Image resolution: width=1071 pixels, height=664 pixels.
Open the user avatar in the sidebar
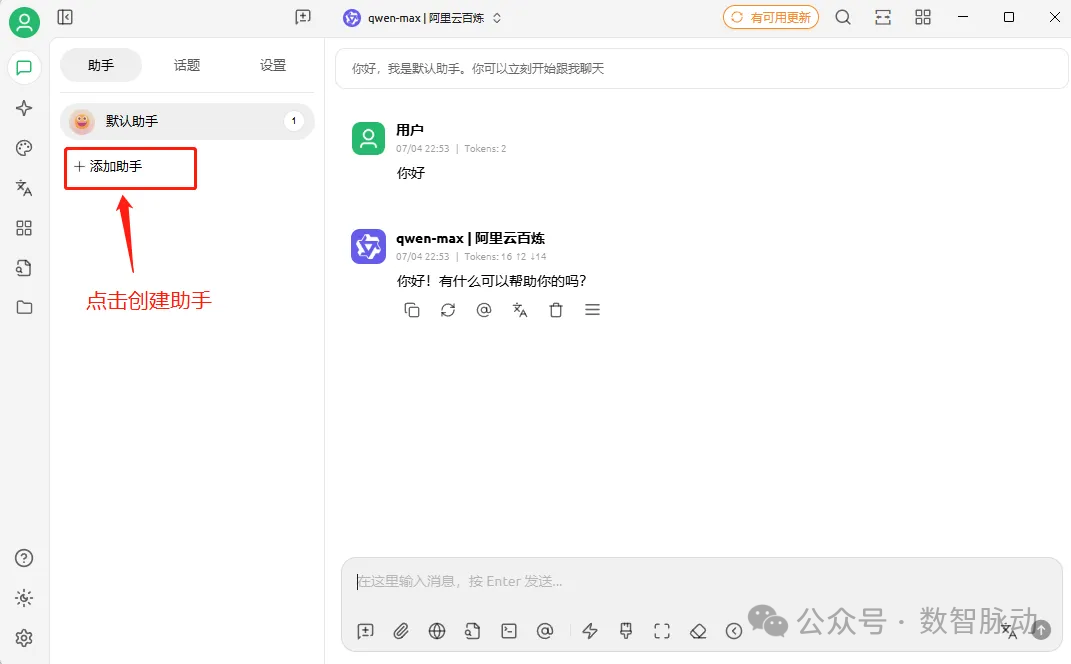tap(24, 23)
